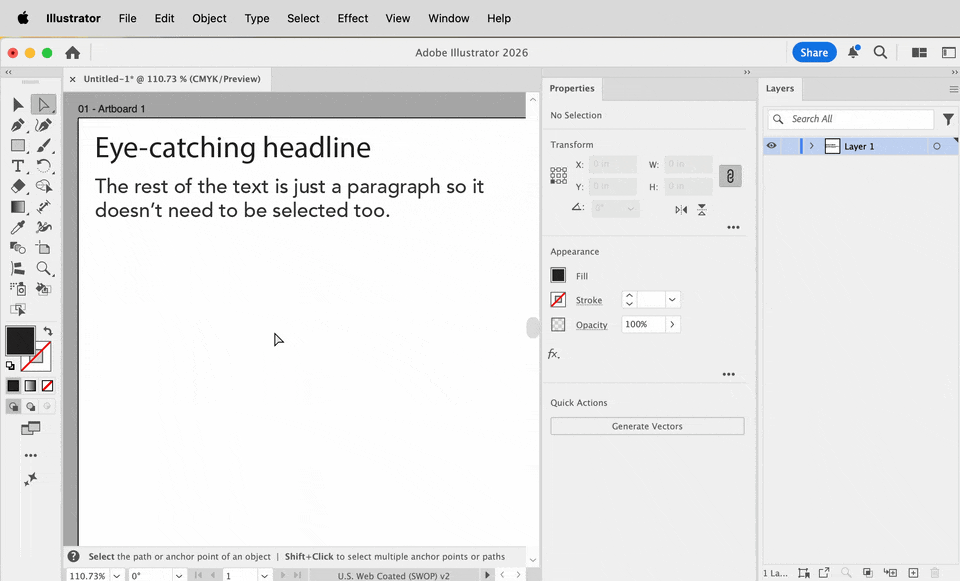This screenshot has width=960, height=581.
Task: Select the Type tool
Action: (x=18, y=166)
